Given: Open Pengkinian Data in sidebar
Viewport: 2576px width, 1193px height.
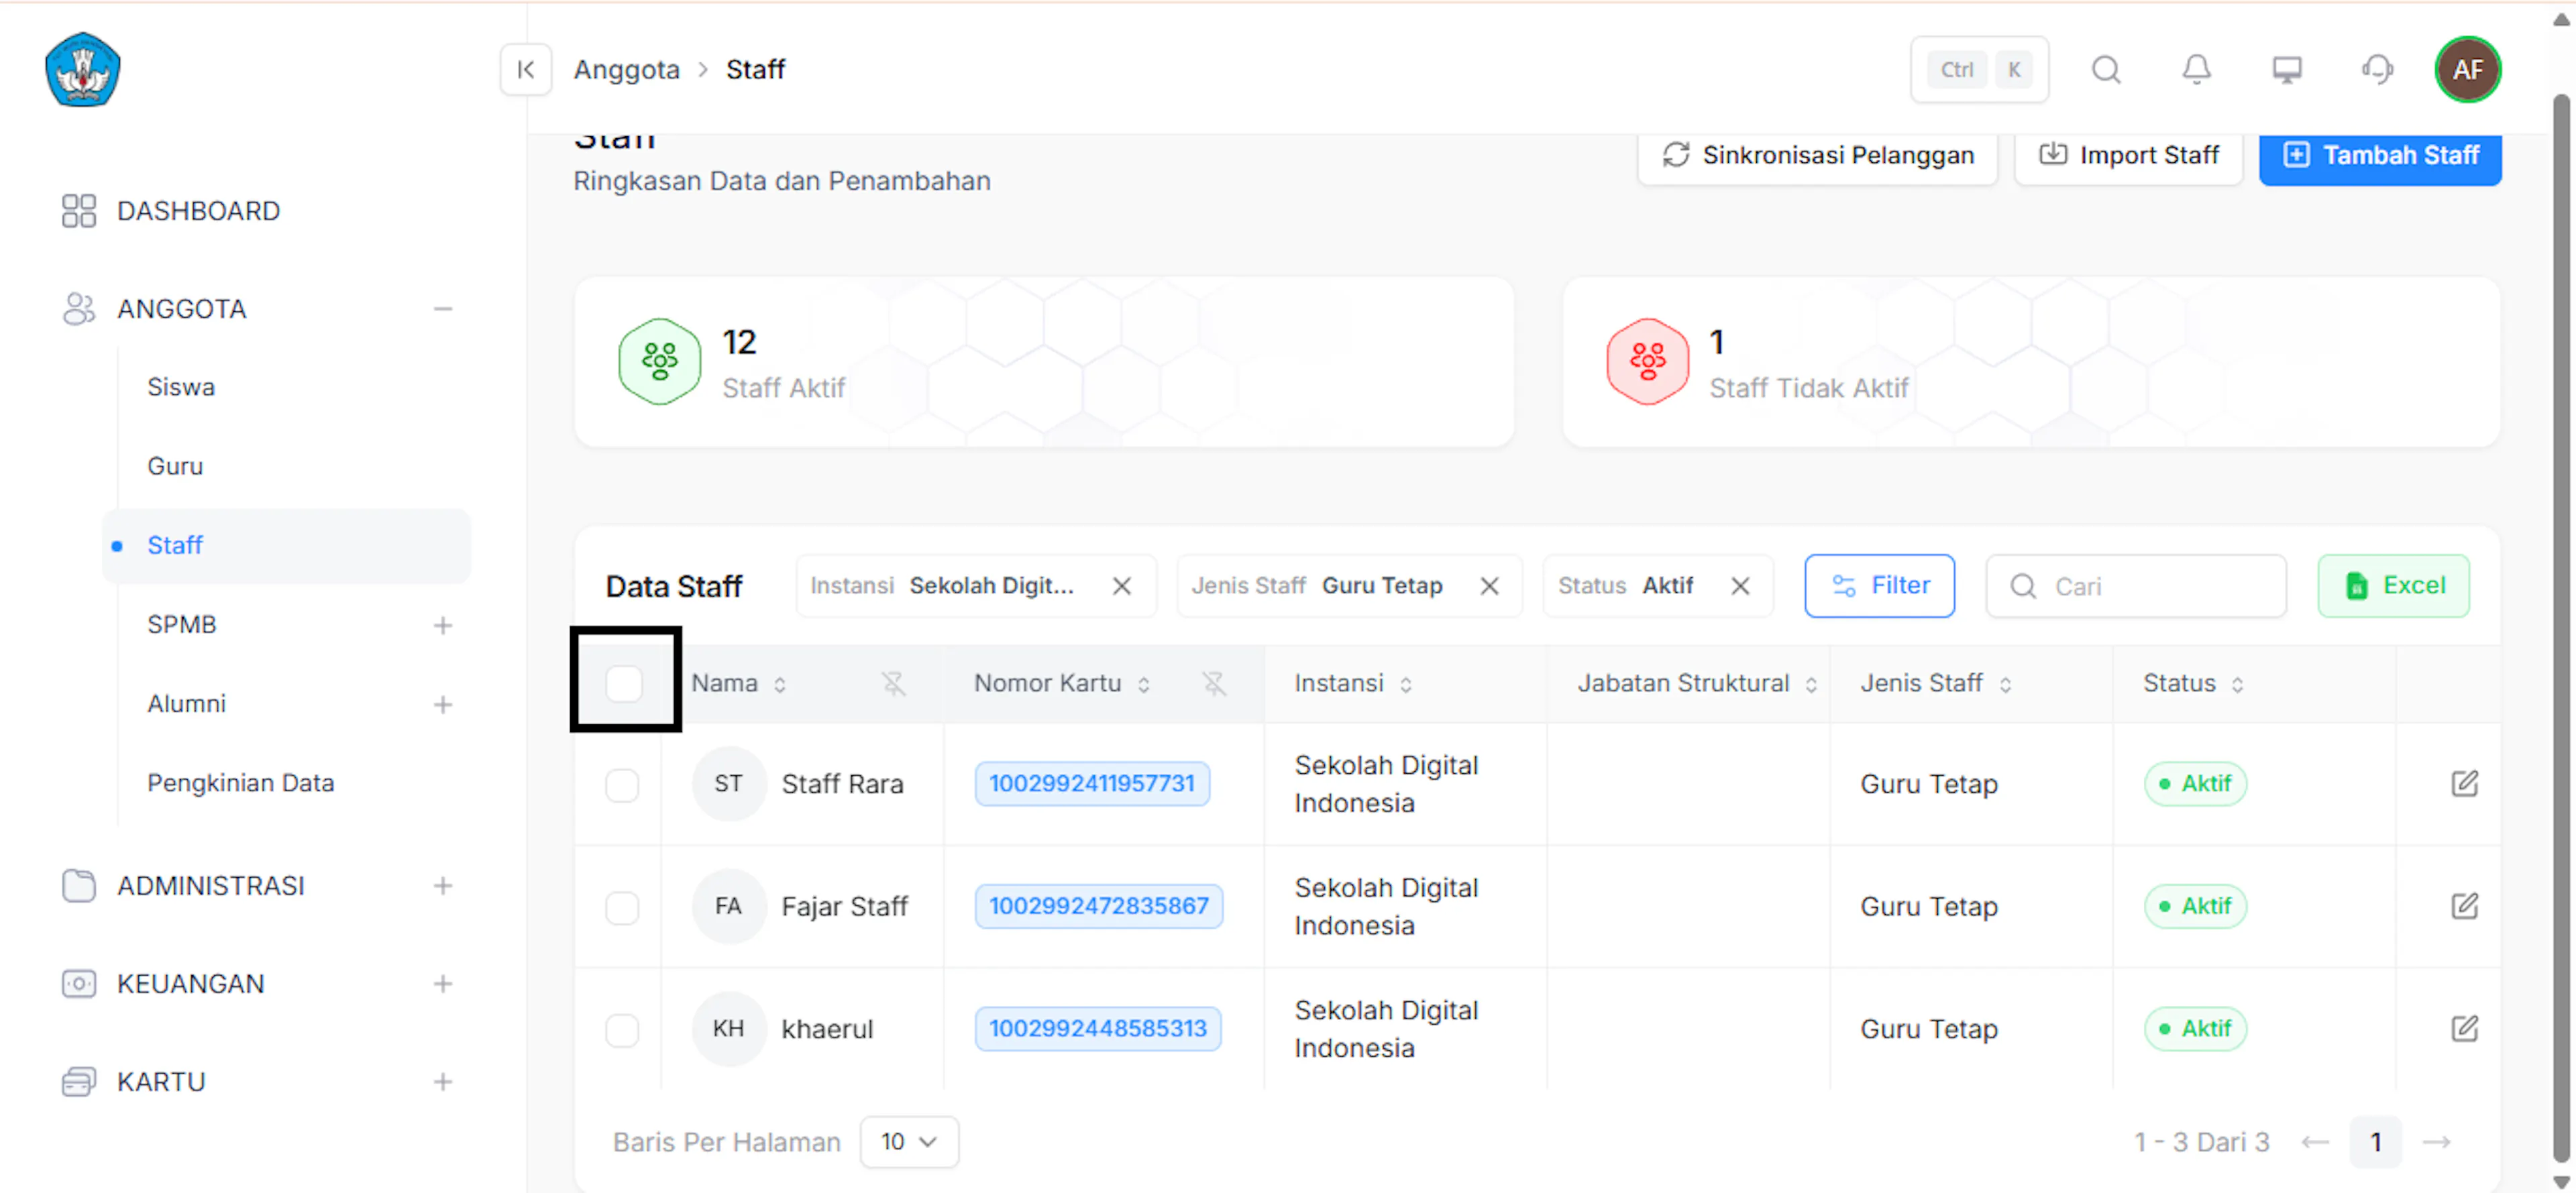Looking at the screenshot, I should click(240, 783).
